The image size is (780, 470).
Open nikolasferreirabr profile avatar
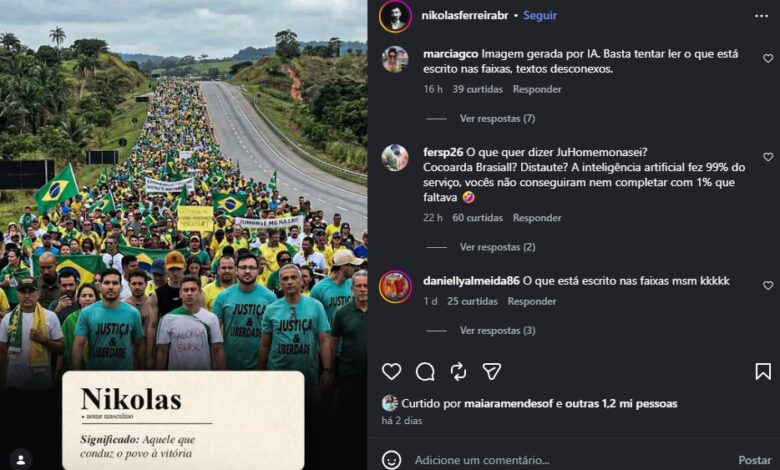coord(395,16)
